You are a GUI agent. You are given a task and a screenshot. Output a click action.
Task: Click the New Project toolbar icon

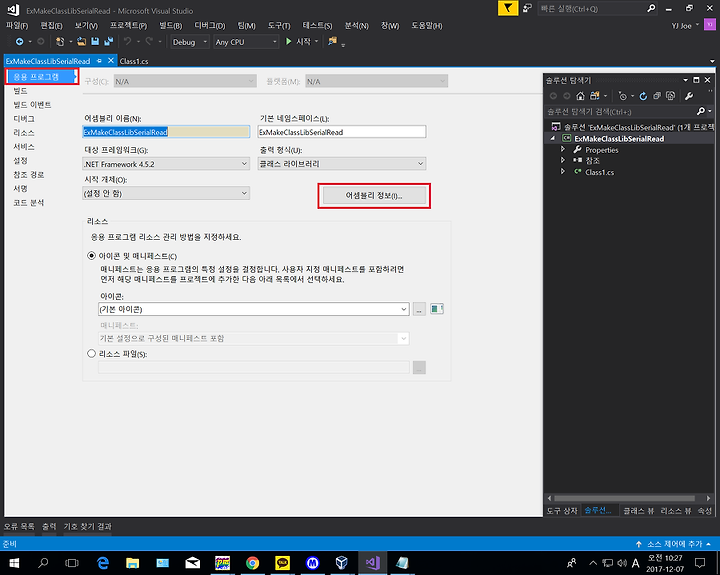click(x=60, y=42)
